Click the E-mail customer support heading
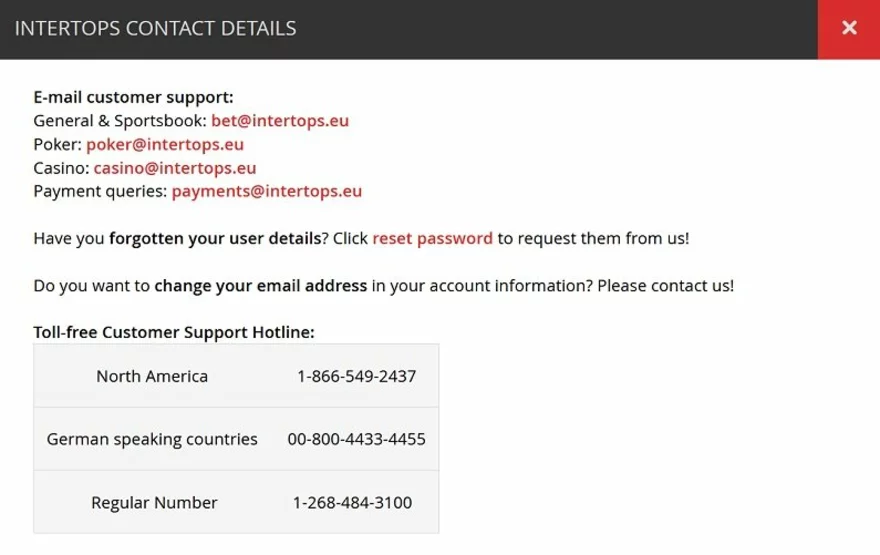 [133, 97]
